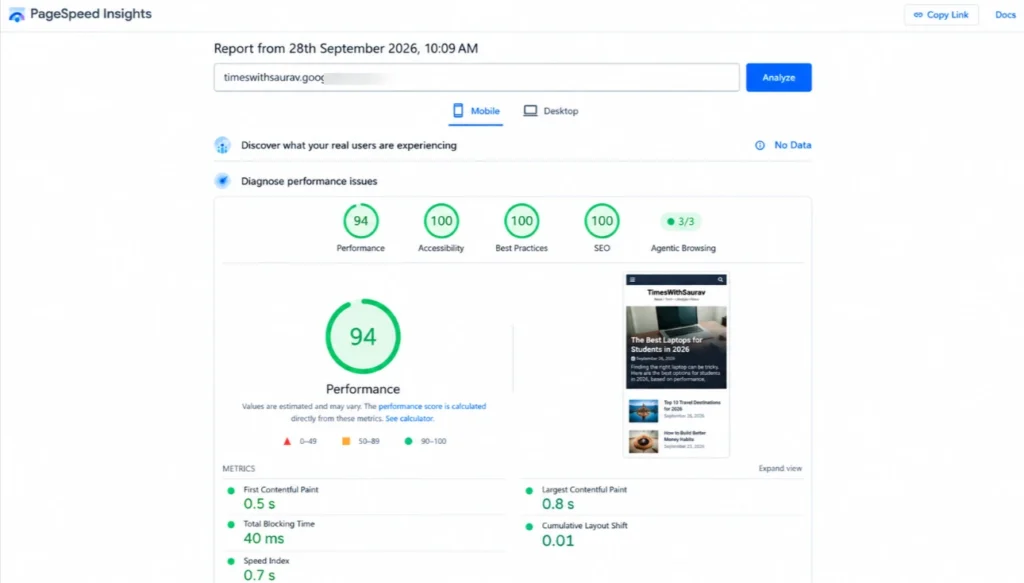Open the performance score is calculated link
The width and height of the screenshot is (1024, 583).
[432, 406]
